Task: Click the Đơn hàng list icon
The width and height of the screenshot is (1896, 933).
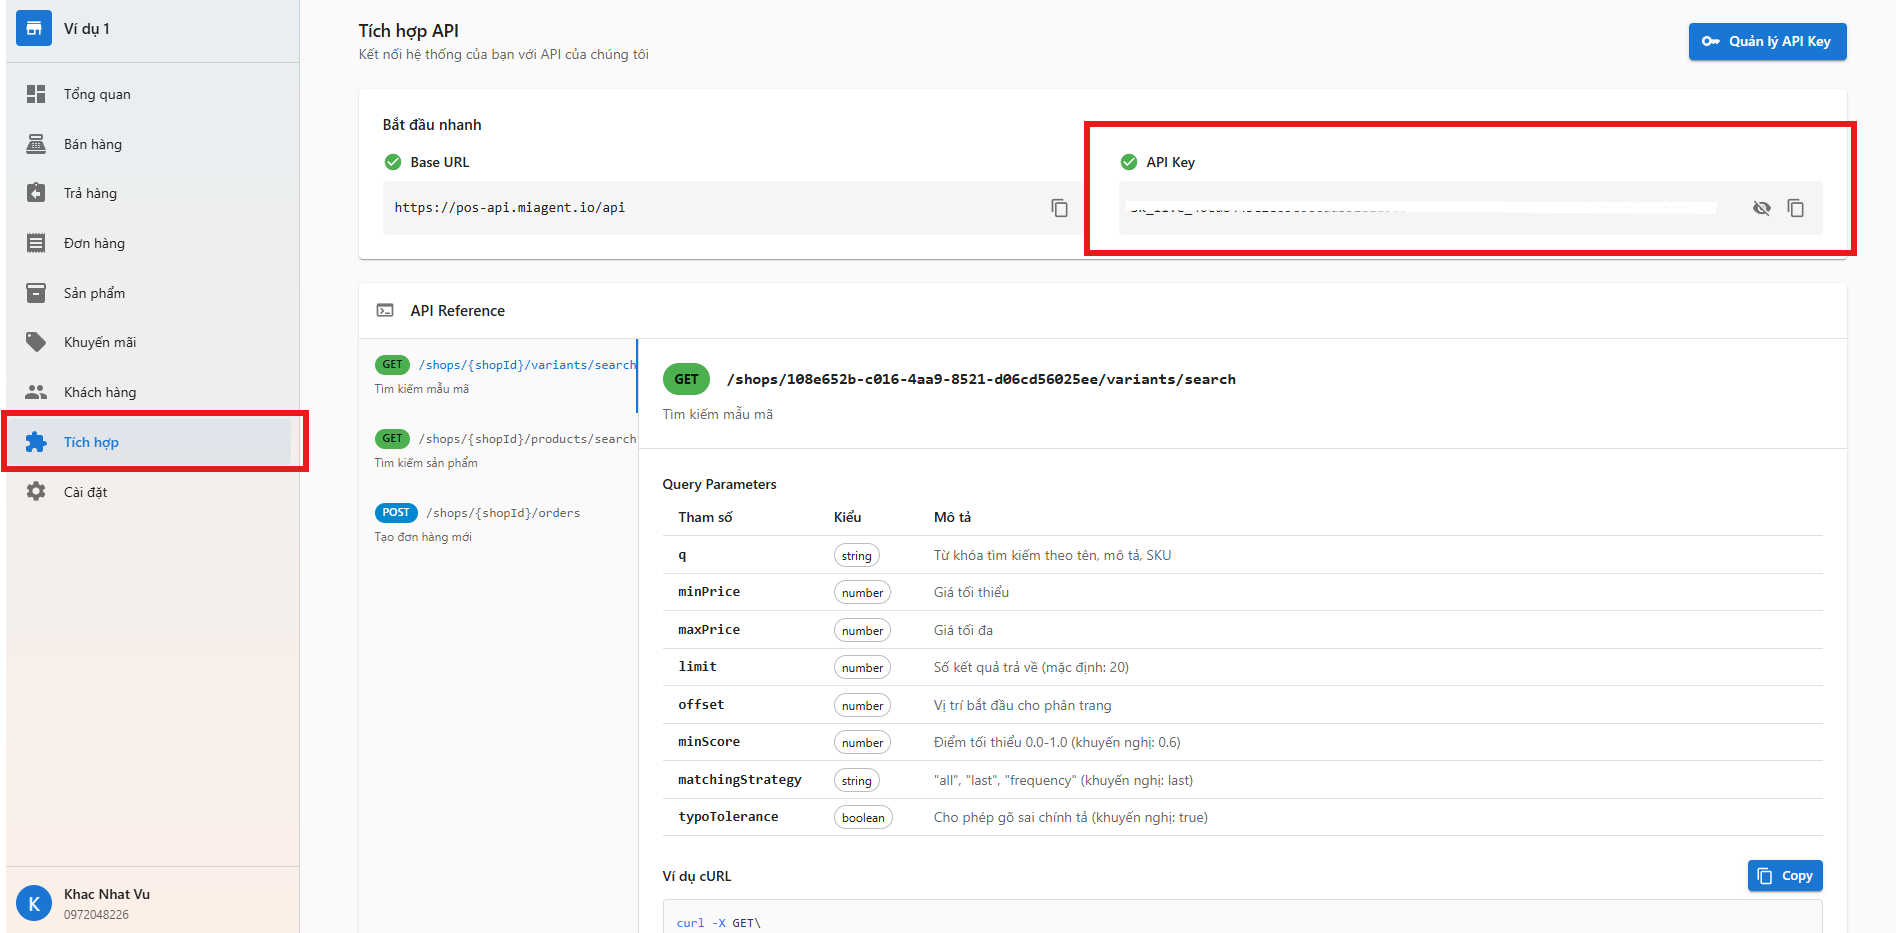Action: click(x=36, y=243)
